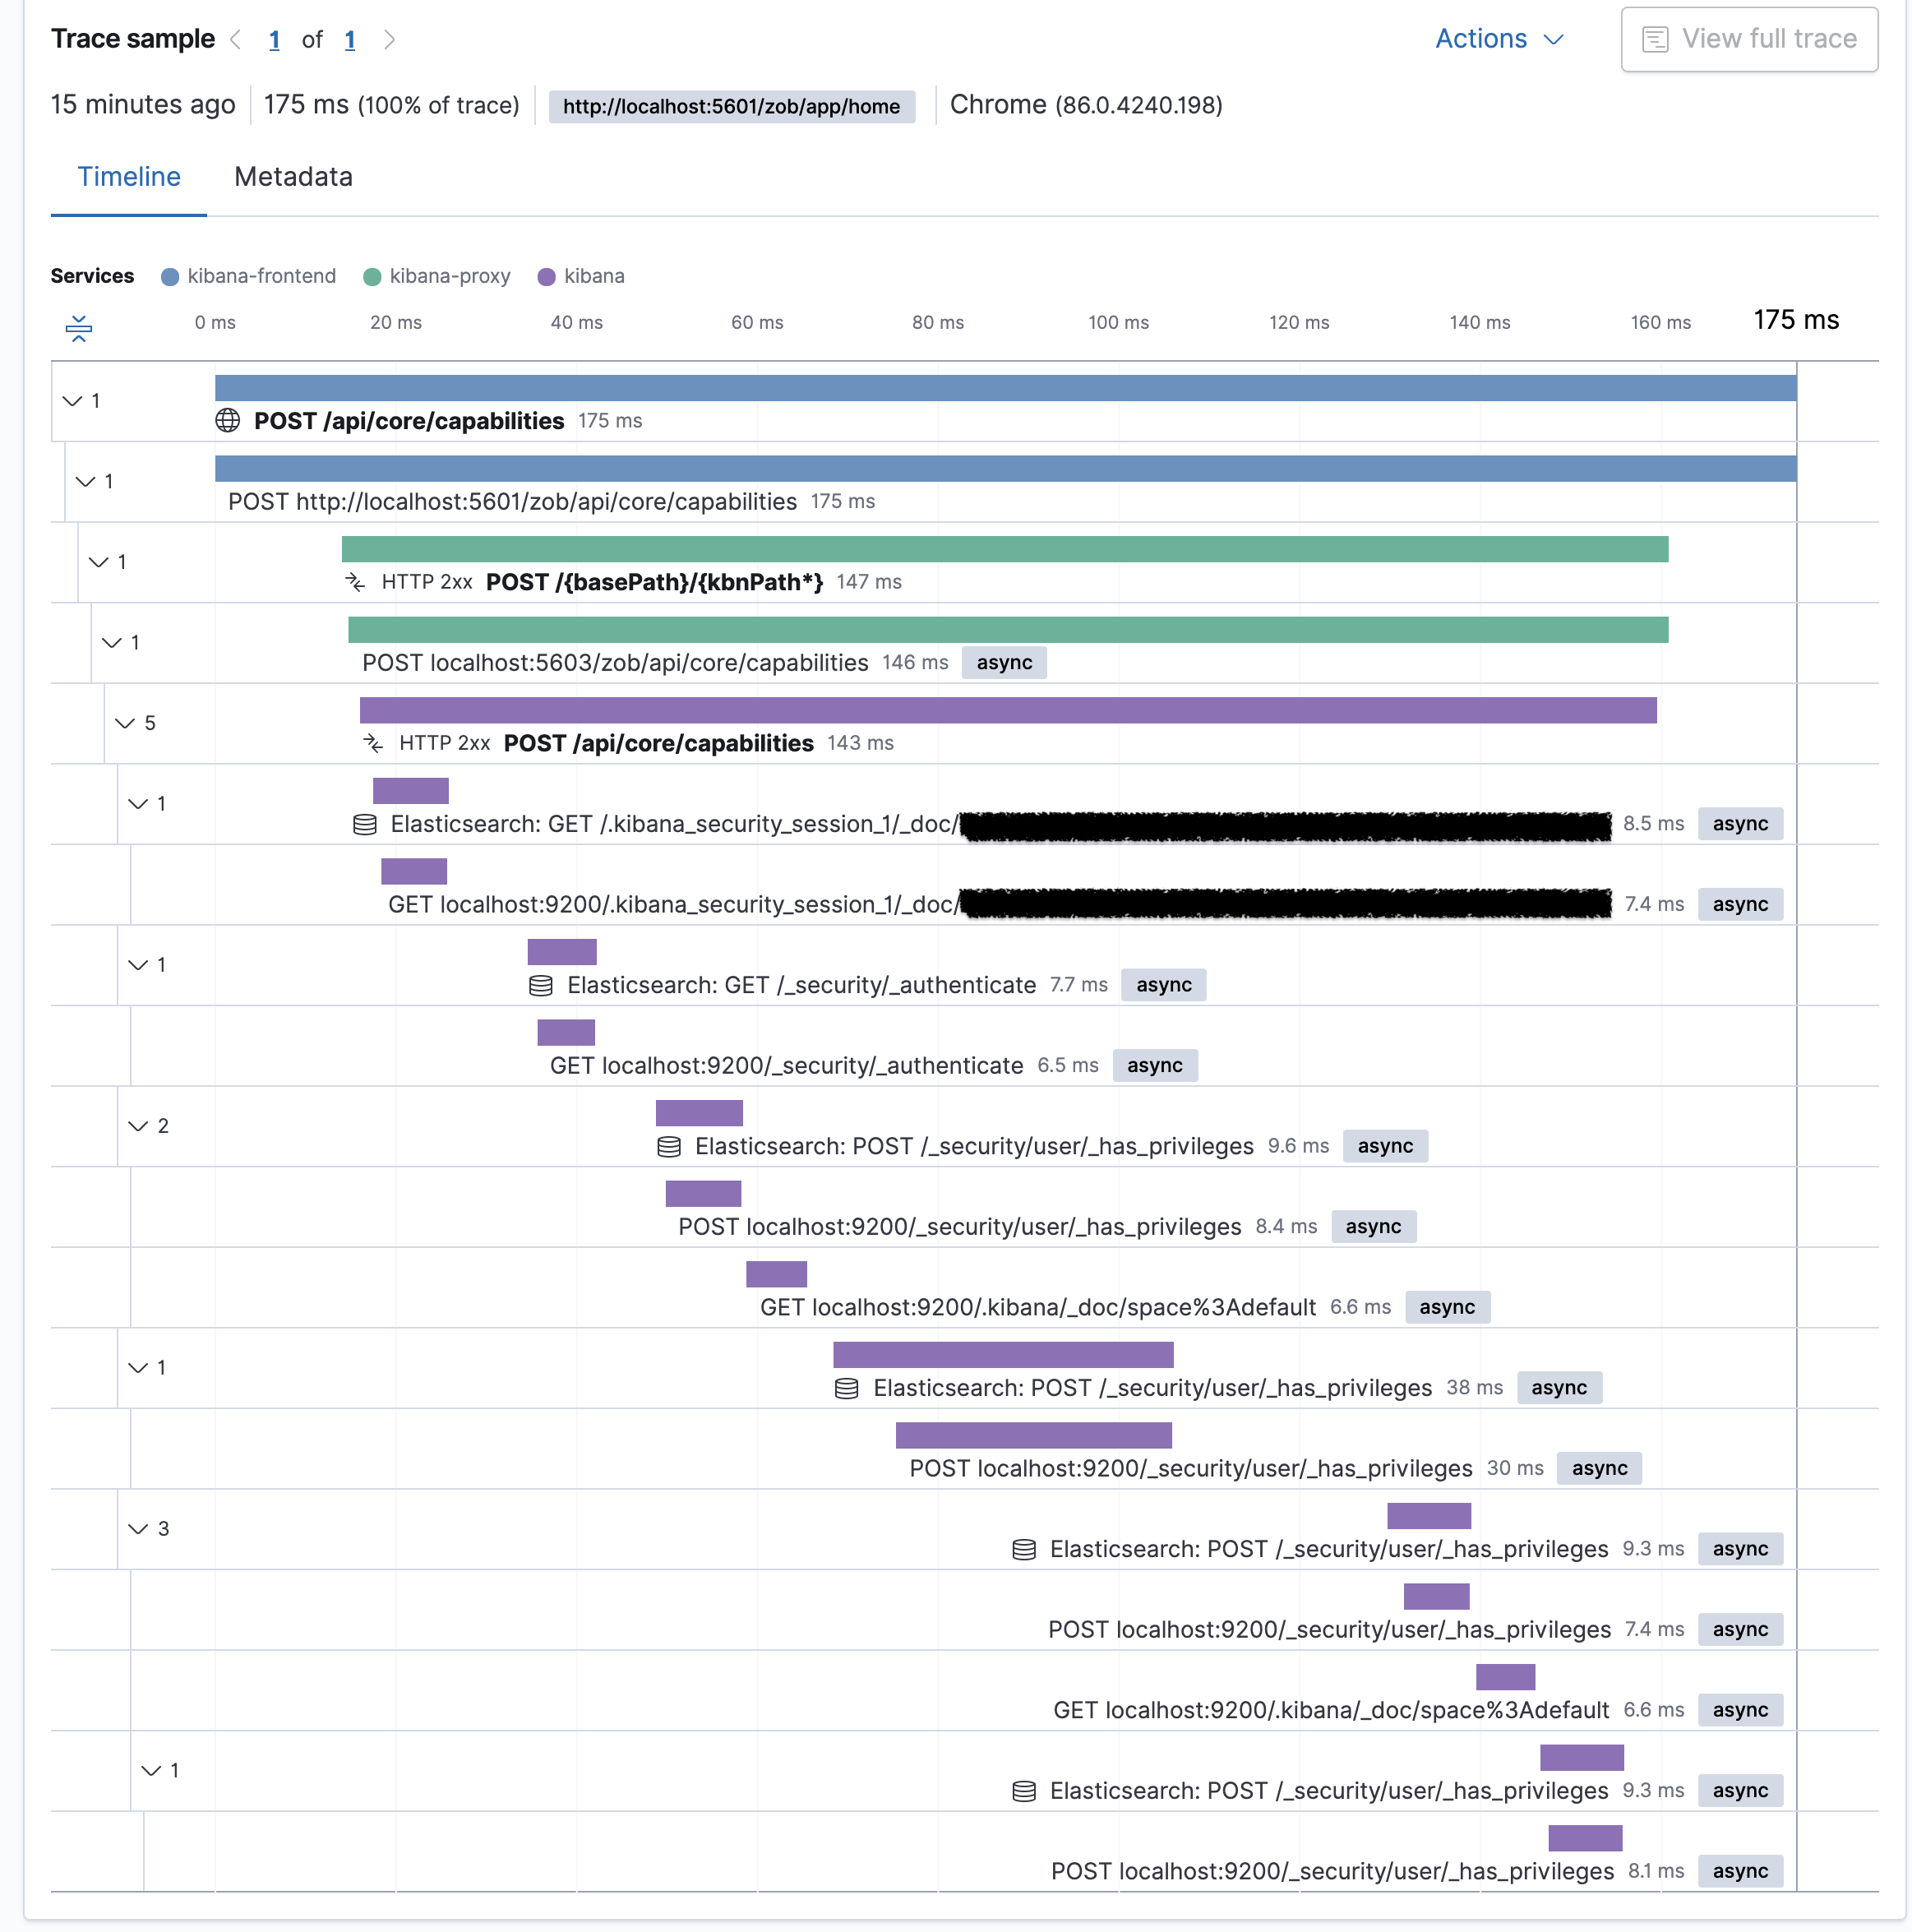The width and height of the screenshot is (1912, 1932).
Task: Click the database icon on Elasticsearch POST /_security/user/_has_privileges
Action: tap(668, 1146)
